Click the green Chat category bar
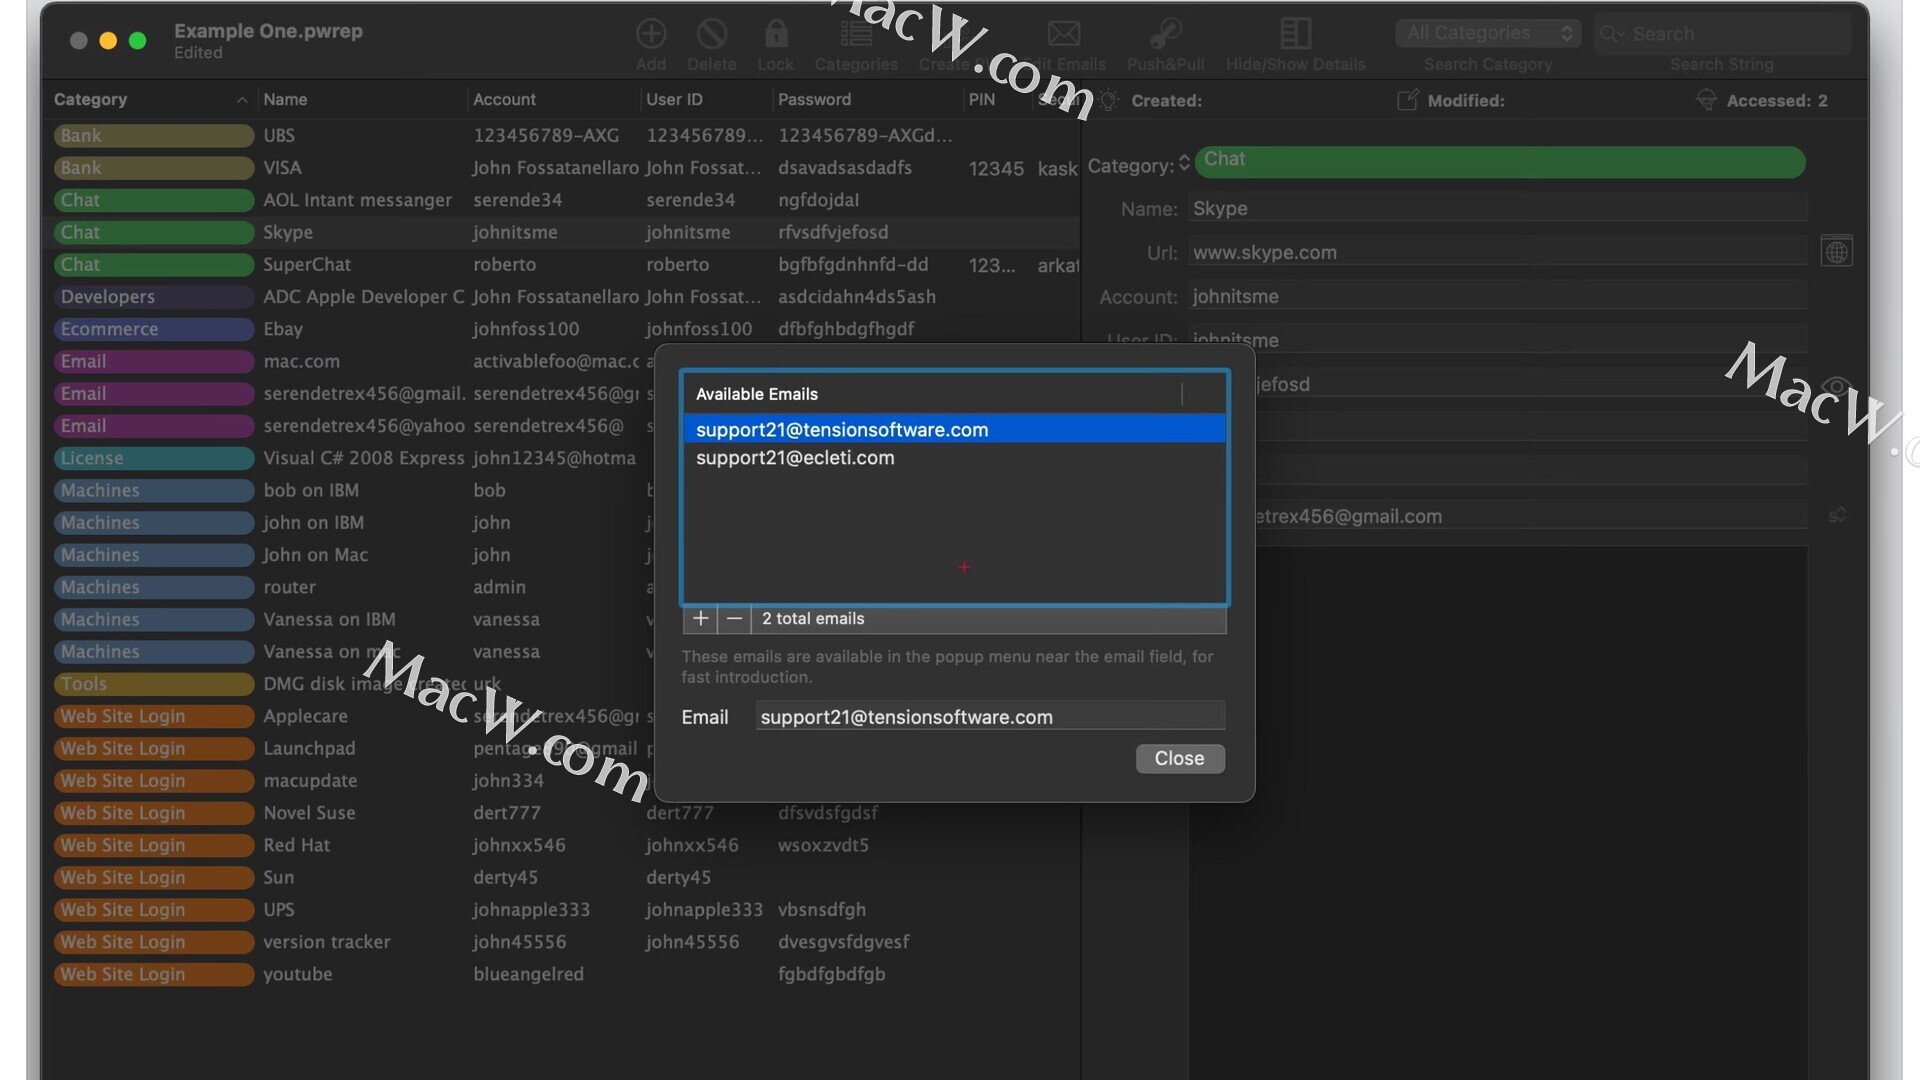 point(1500,162)
